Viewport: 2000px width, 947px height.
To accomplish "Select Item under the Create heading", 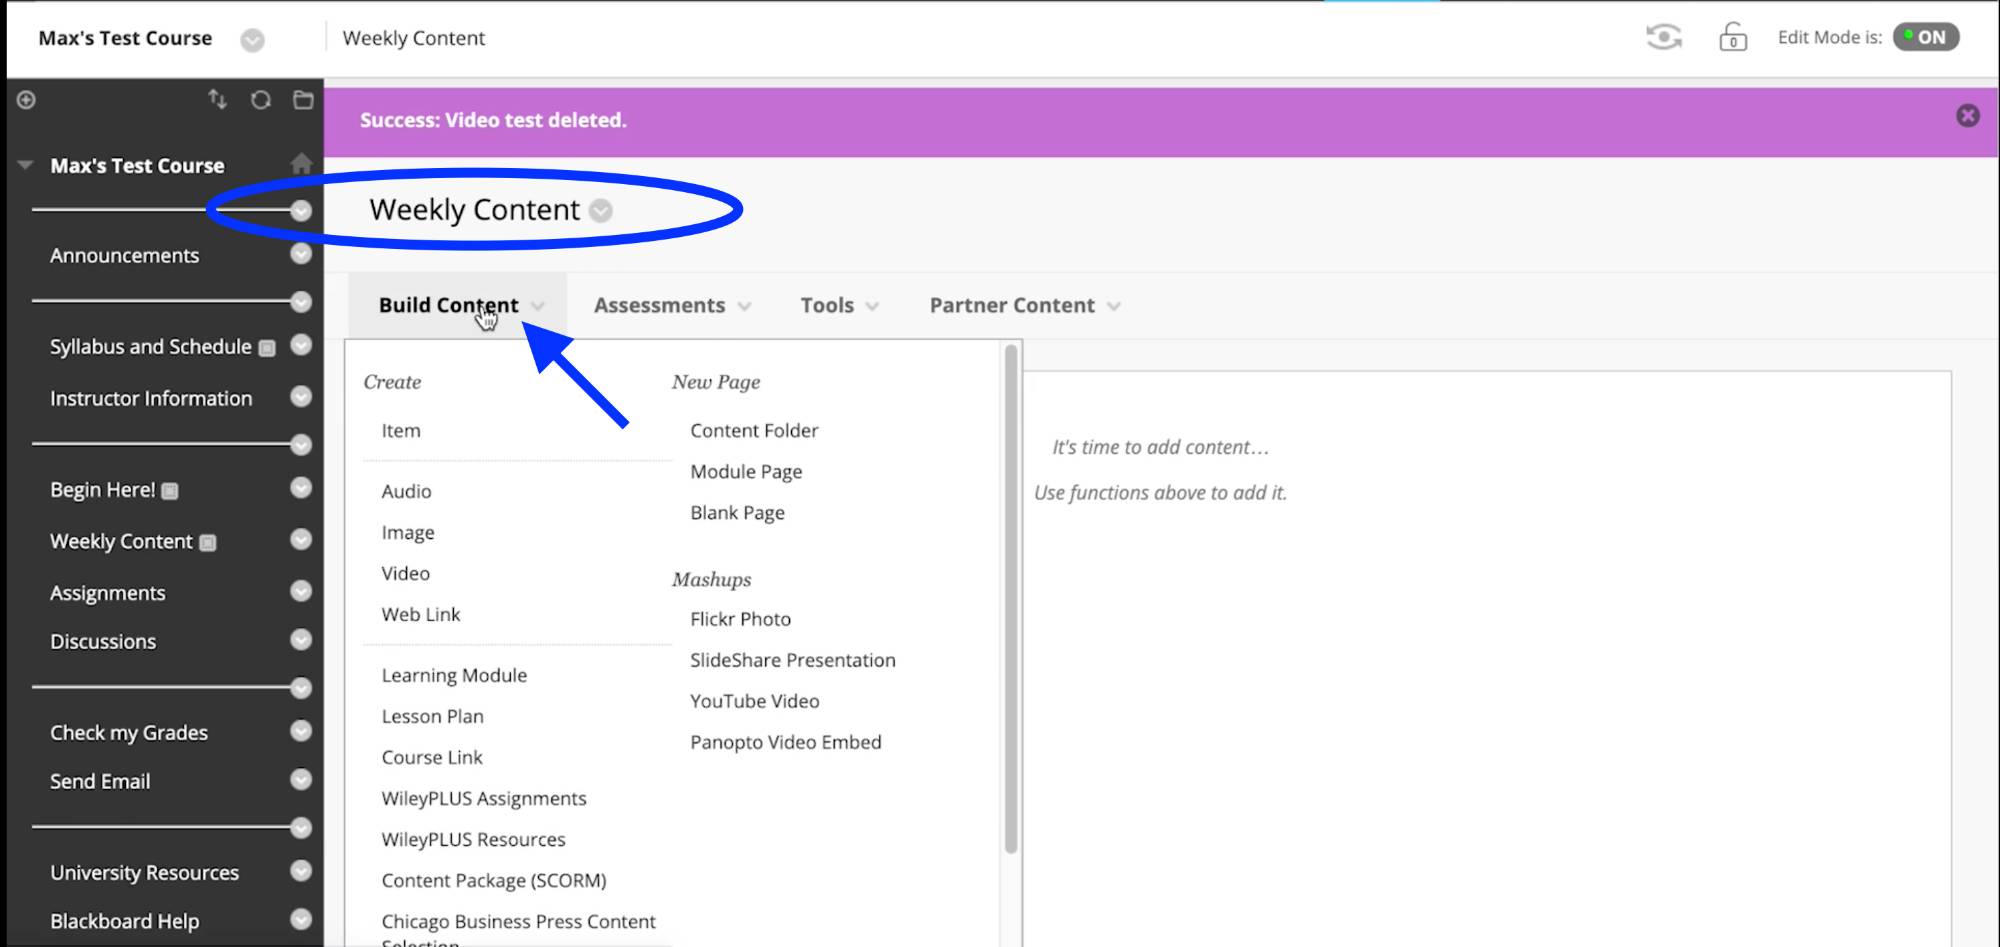I will tap(401, 431).
